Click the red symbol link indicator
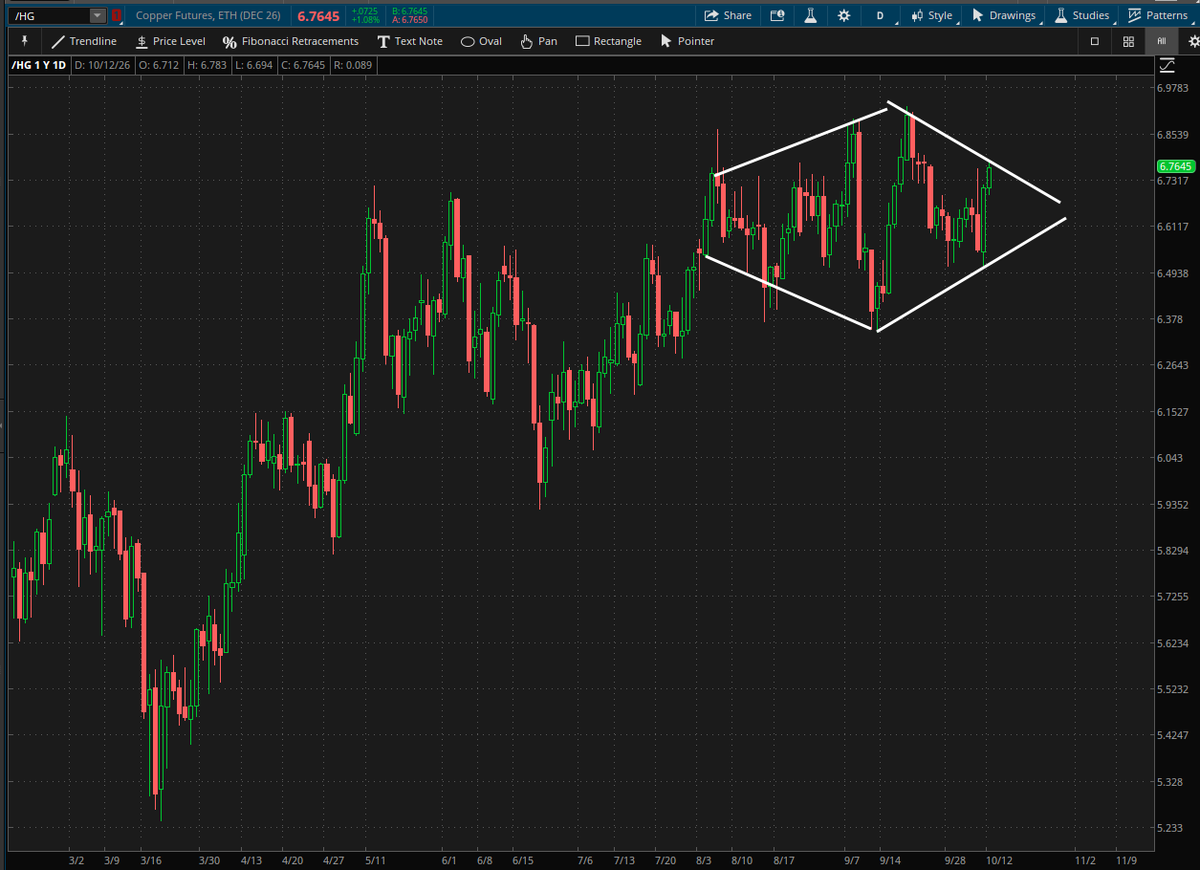Screen dimensions: 1200x870 [117, 15]
